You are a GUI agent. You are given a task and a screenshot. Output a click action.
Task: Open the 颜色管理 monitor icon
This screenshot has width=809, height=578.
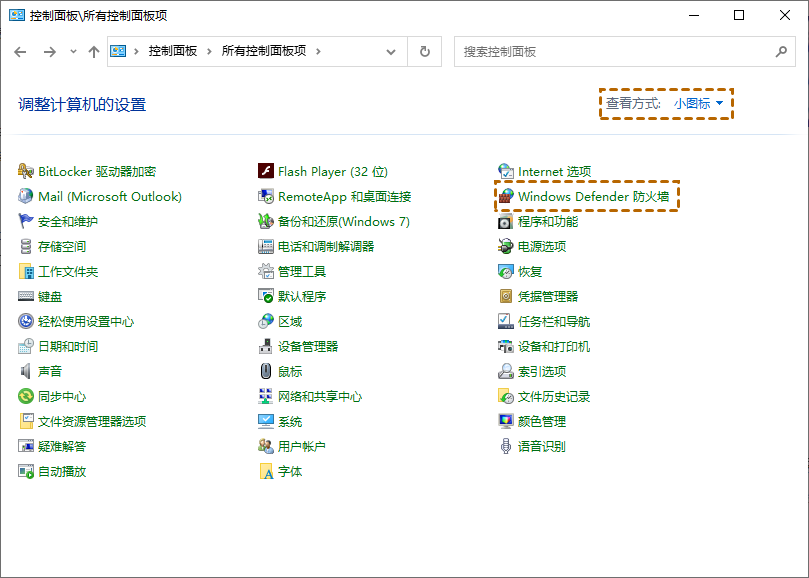pos(506,421)
